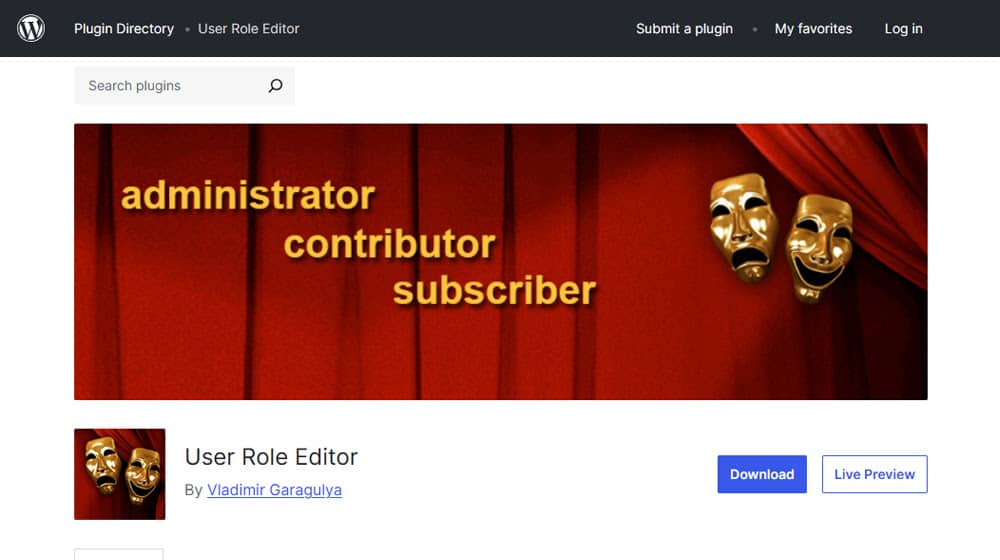
Task: Open Vladimir Garagulya author link
Action: [x=274, y=490]
